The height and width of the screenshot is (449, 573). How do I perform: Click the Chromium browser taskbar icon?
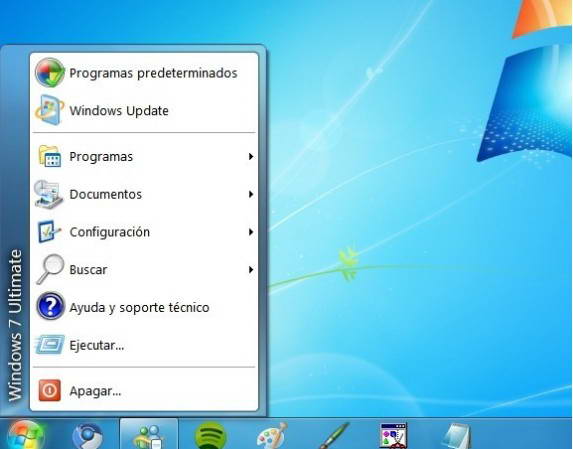pyautogui.click(x=88, y=436)
